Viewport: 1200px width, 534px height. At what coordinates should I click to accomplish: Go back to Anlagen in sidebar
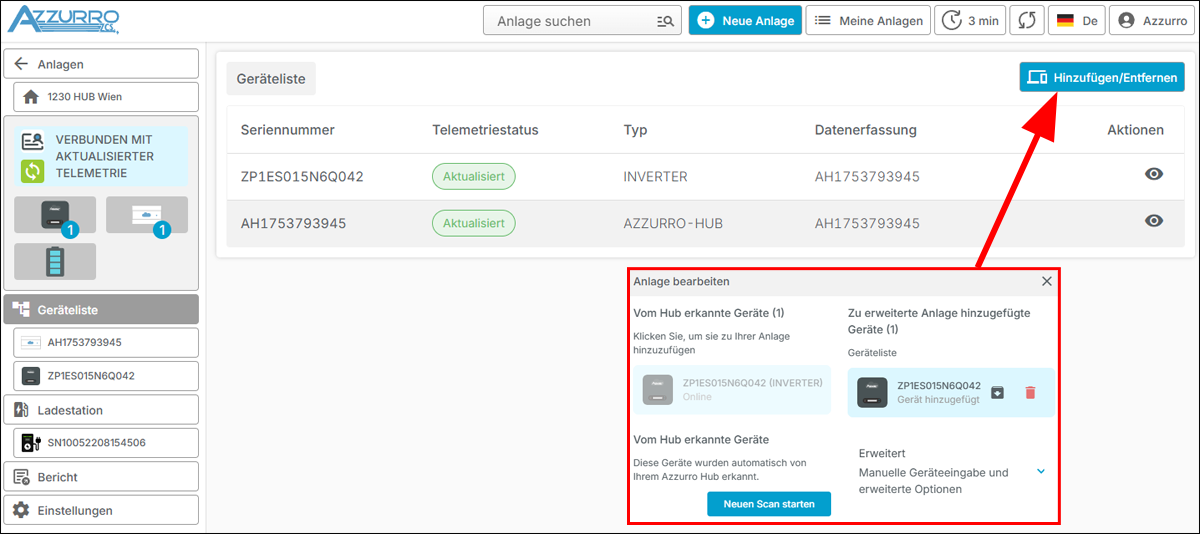coord(102,64)
